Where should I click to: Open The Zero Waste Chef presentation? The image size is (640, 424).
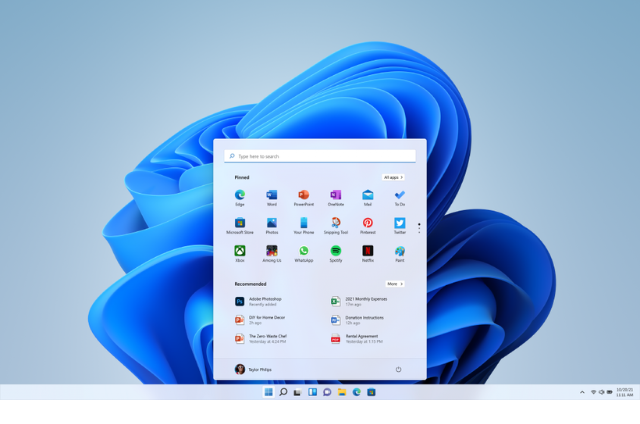[x=261, y=338]
